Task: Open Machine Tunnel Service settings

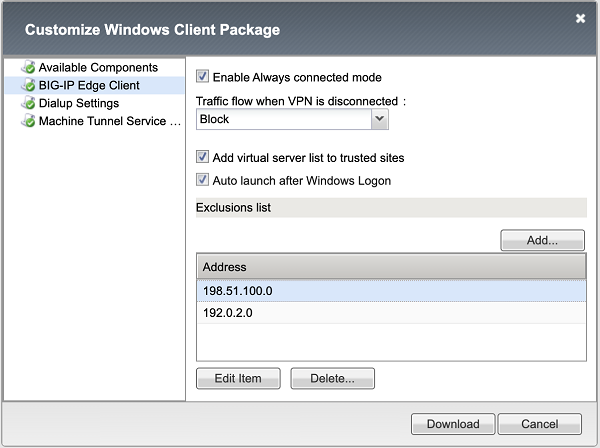Action: click(x=110, y=121)
